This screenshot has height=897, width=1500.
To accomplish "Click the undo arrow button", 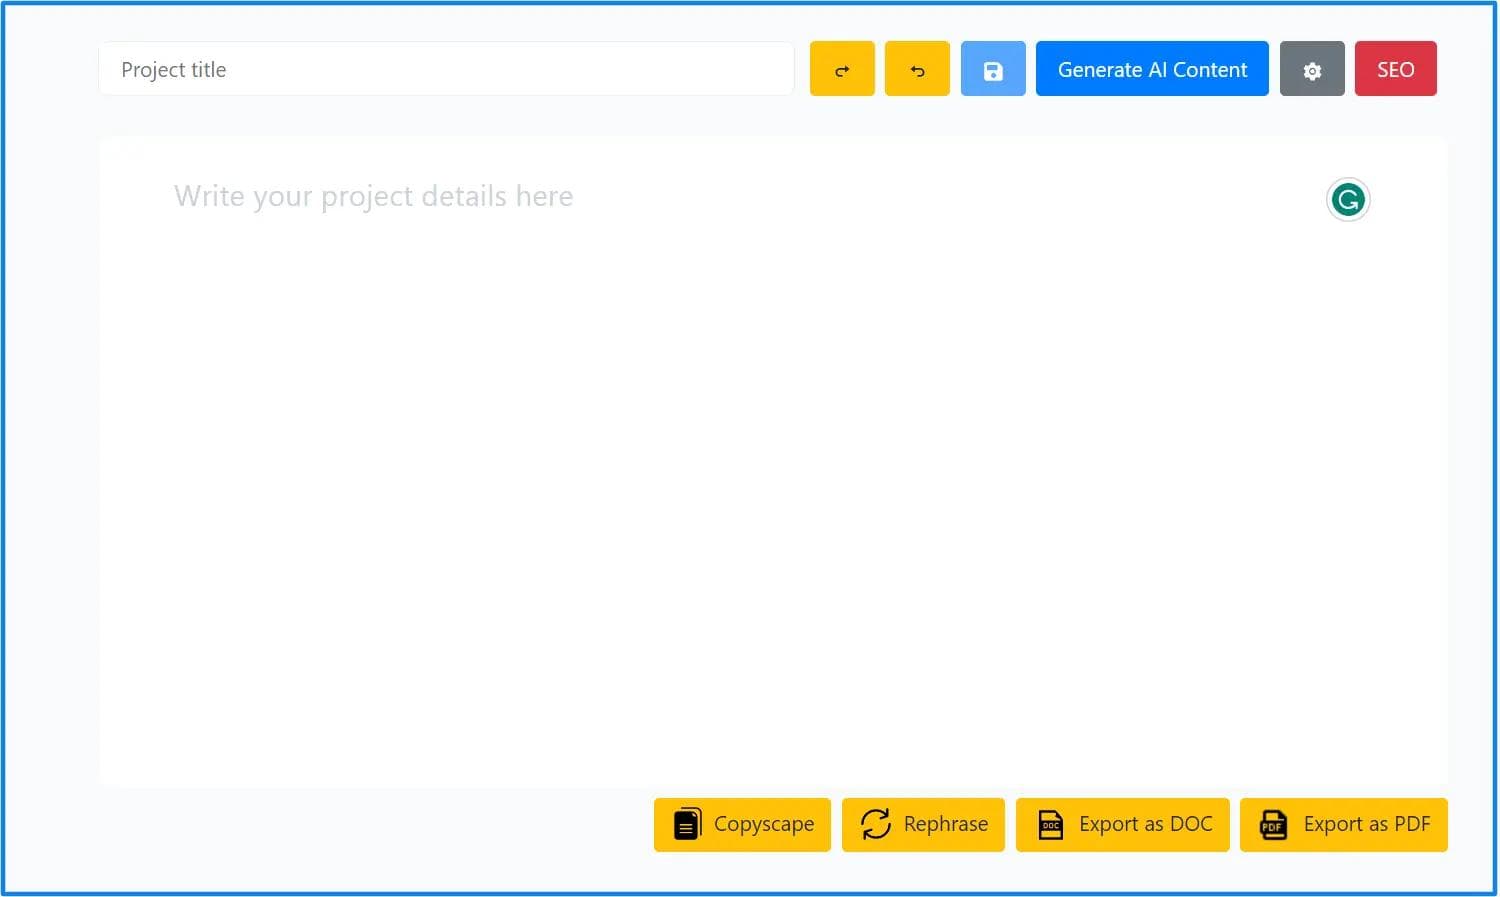I will coord(917,69).
